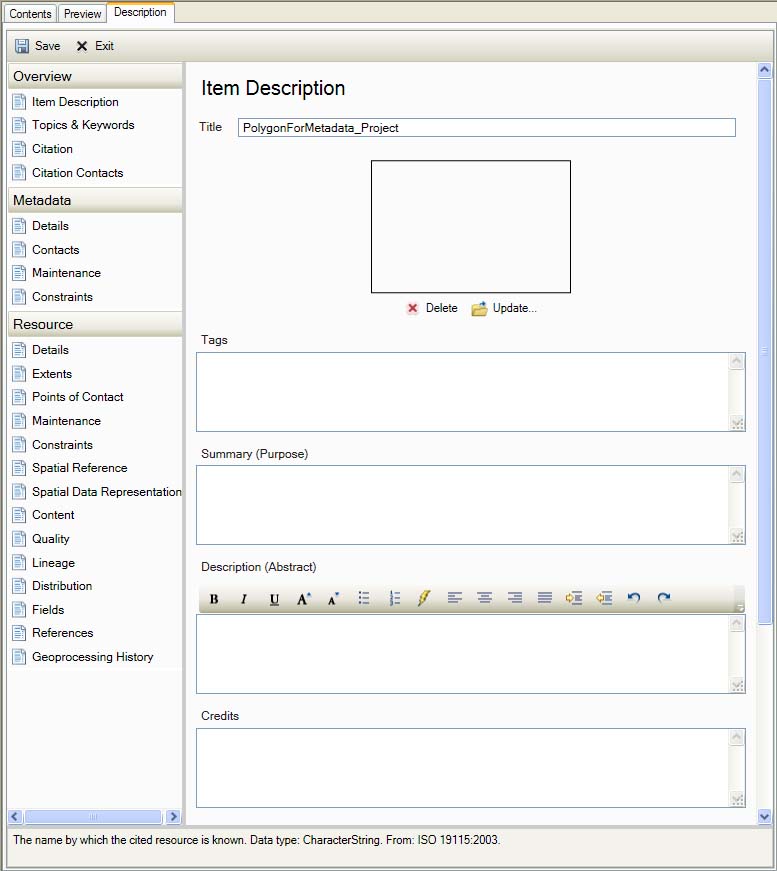
Task: Open the Update thumbnail dialog
Action: 505,308
